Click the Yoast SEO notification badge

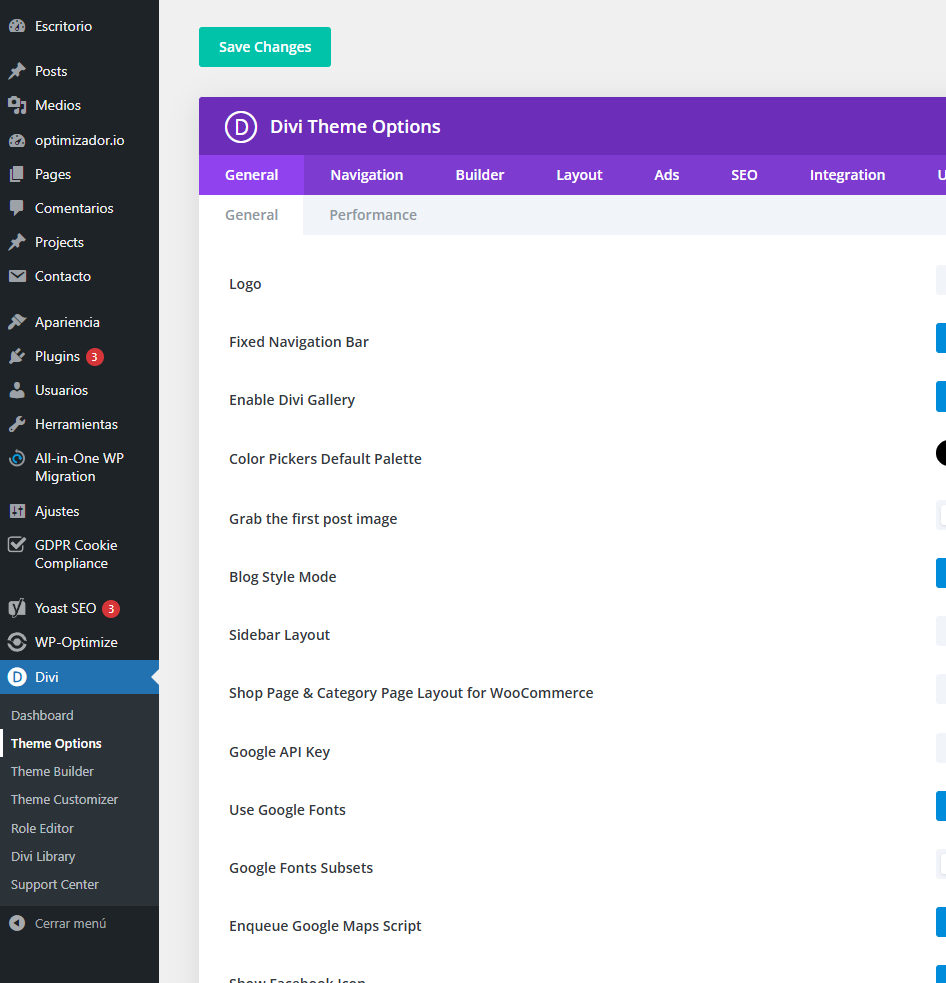click(x=111, y=609)
